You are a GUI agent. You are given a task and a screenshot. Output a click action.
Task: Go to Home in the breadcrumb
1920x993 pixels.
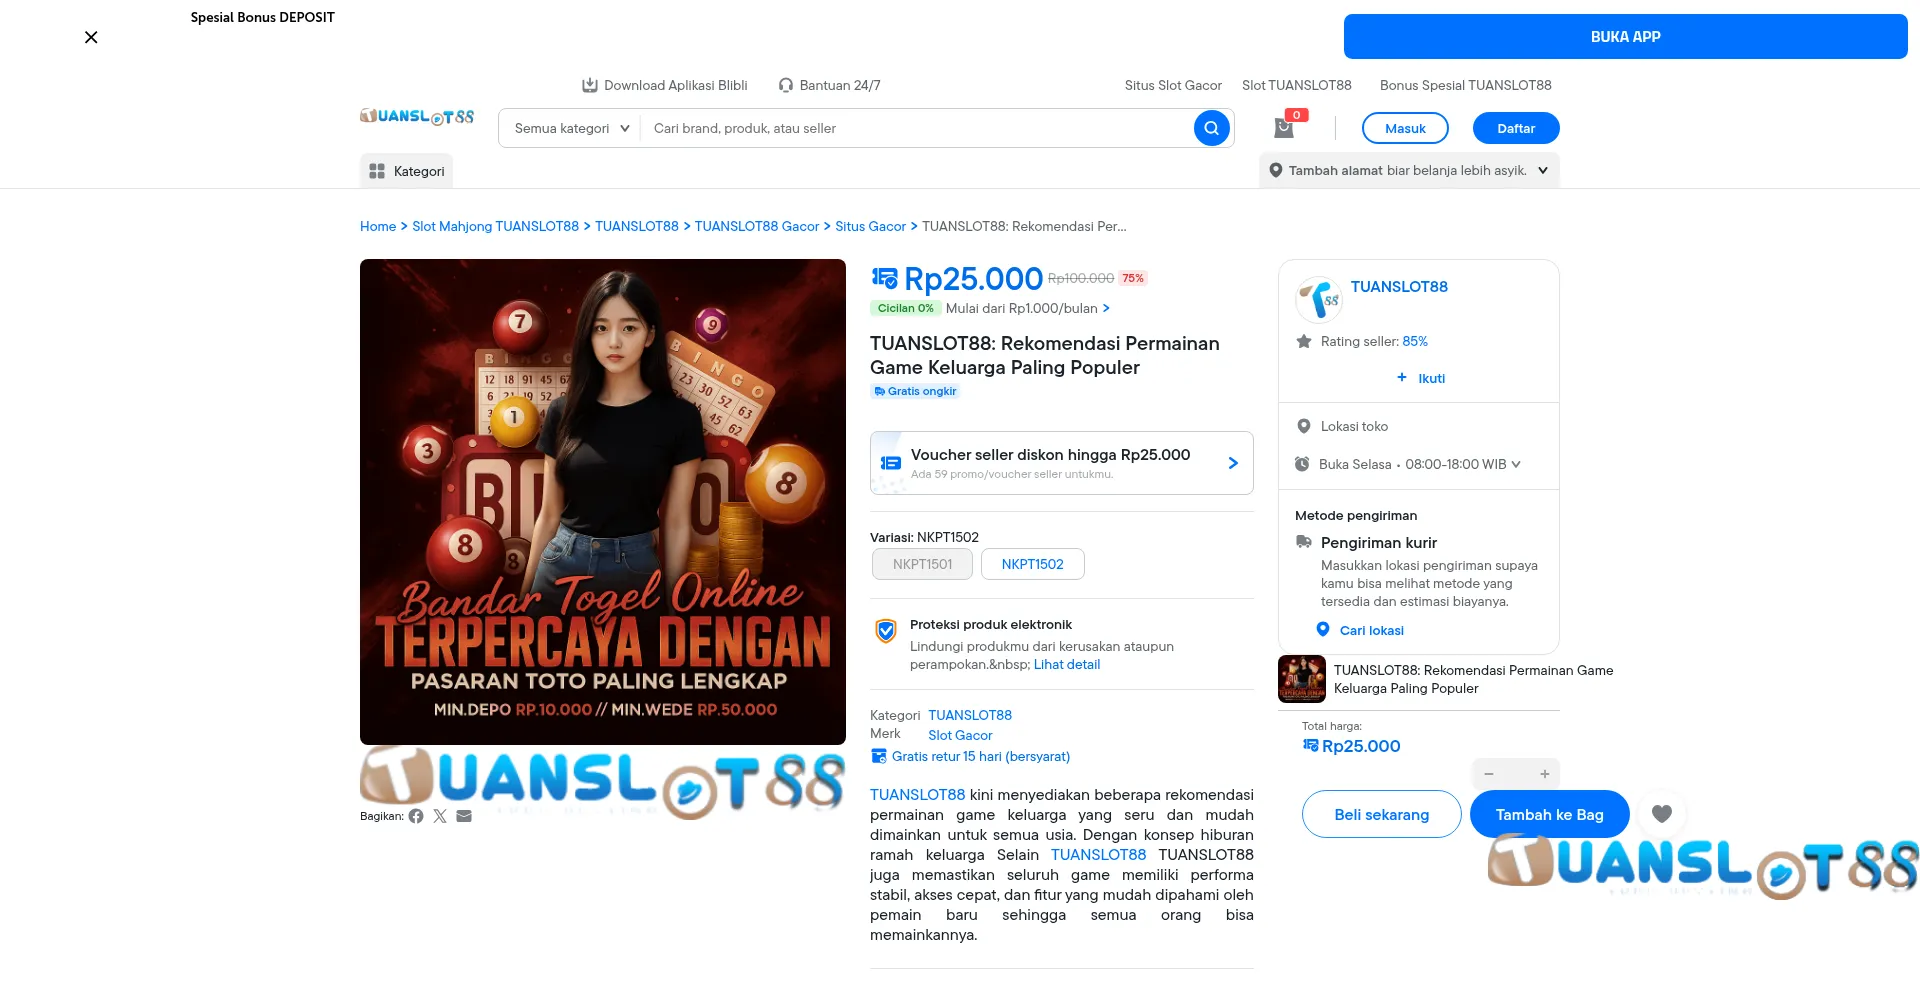378,226
